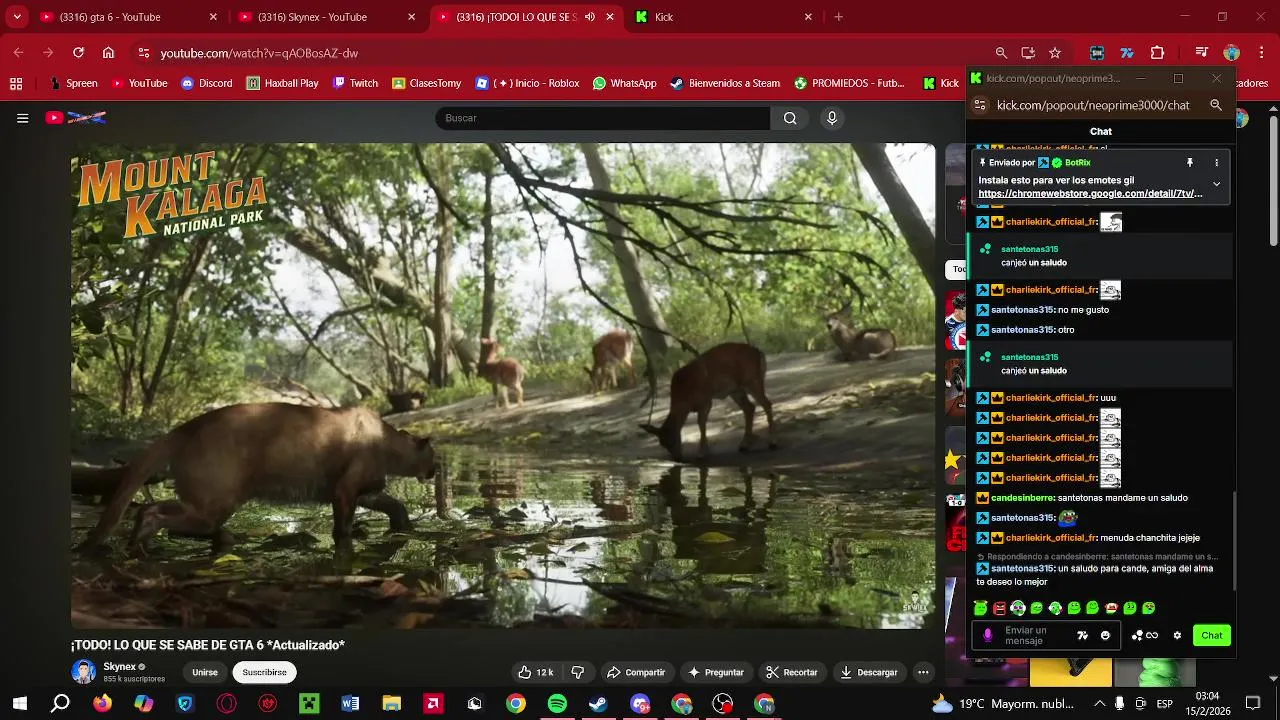Click the YouTube search magnifier button

tap(790, 118)
